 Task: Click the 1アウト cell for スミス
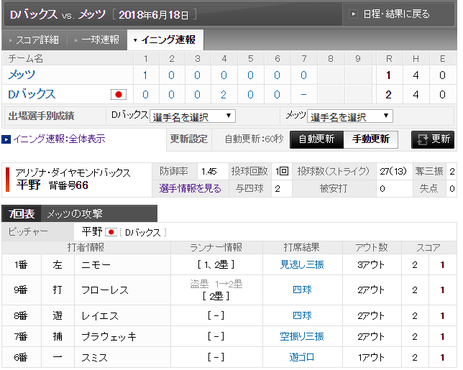pos(371,358)
